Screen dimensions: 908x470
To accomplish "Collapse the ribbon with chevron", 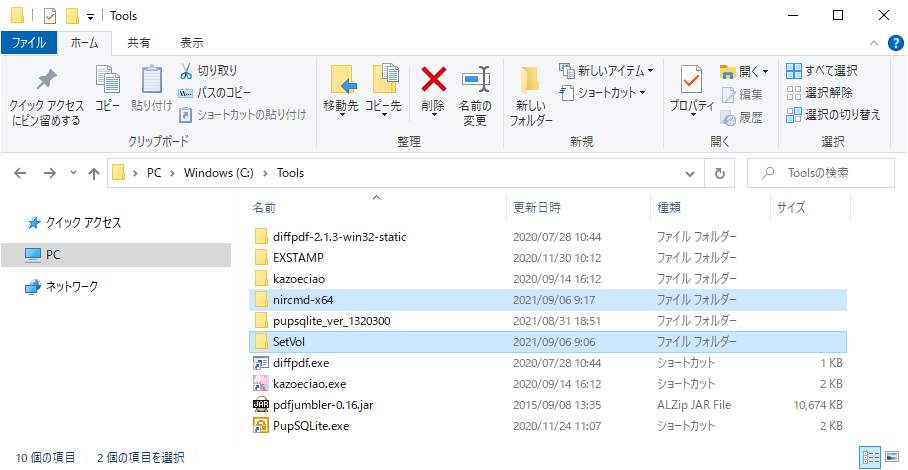I will tap(874, 43).
